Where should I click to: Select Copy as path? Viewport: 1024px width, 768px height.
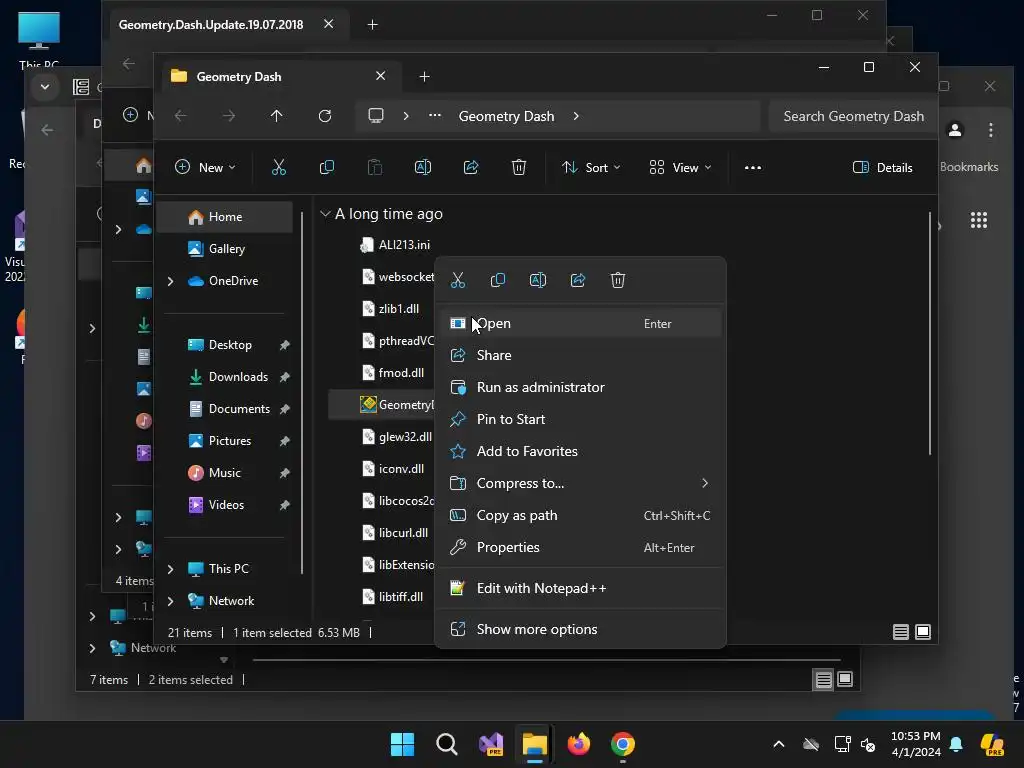point(580,515)
